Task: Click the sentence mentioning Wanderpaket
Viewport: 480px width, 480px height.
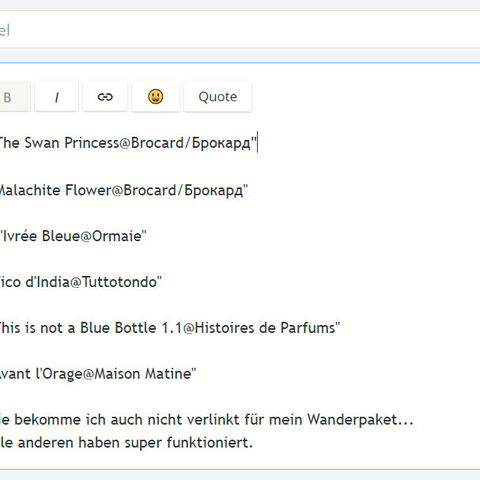Action: coord(207,420)
